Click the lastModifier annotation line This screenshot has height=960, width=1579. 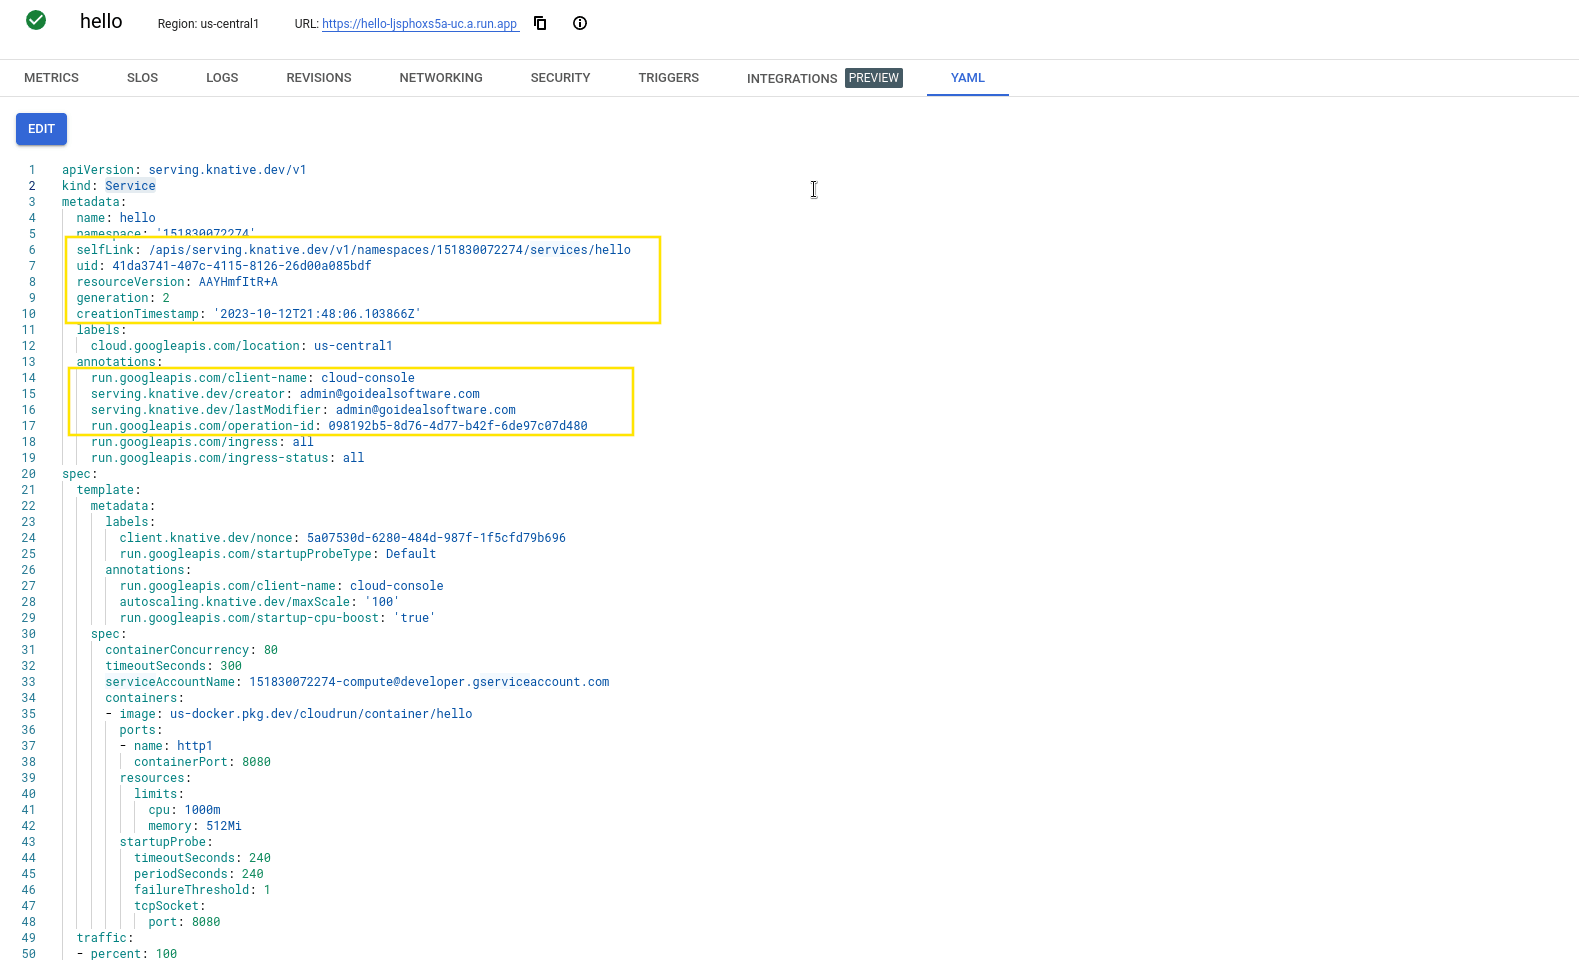[303, 410]
